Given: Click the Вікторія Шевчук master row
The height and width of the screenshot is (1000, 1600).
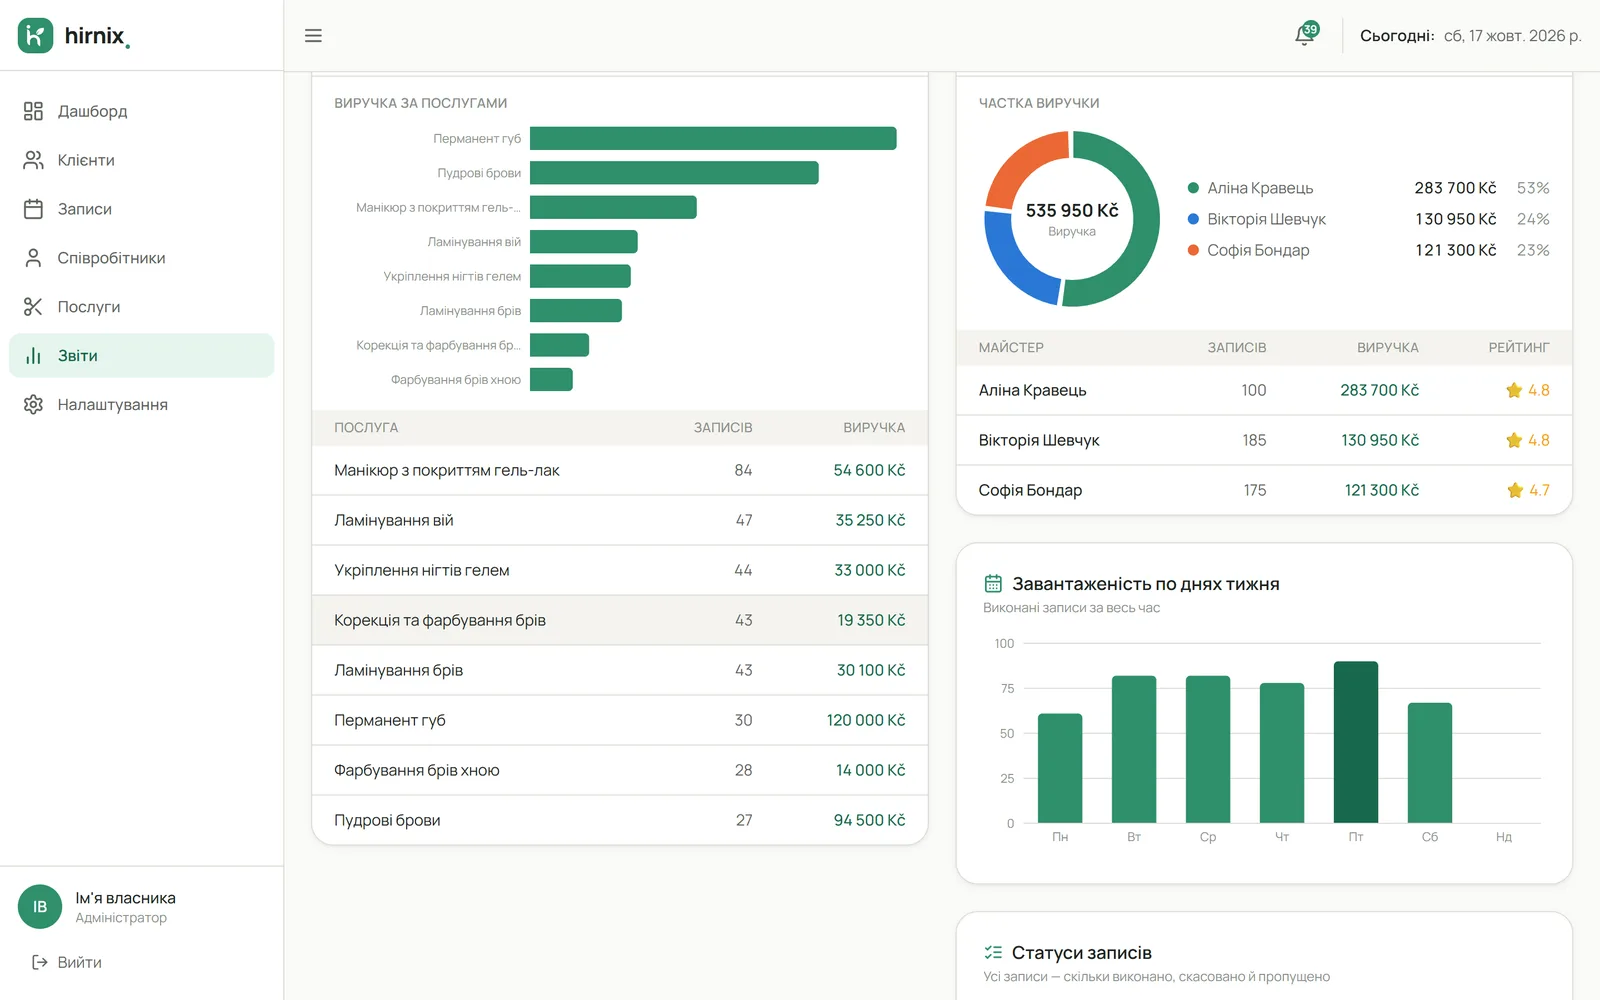Looking at the screenshot, I should (1264, 440).
